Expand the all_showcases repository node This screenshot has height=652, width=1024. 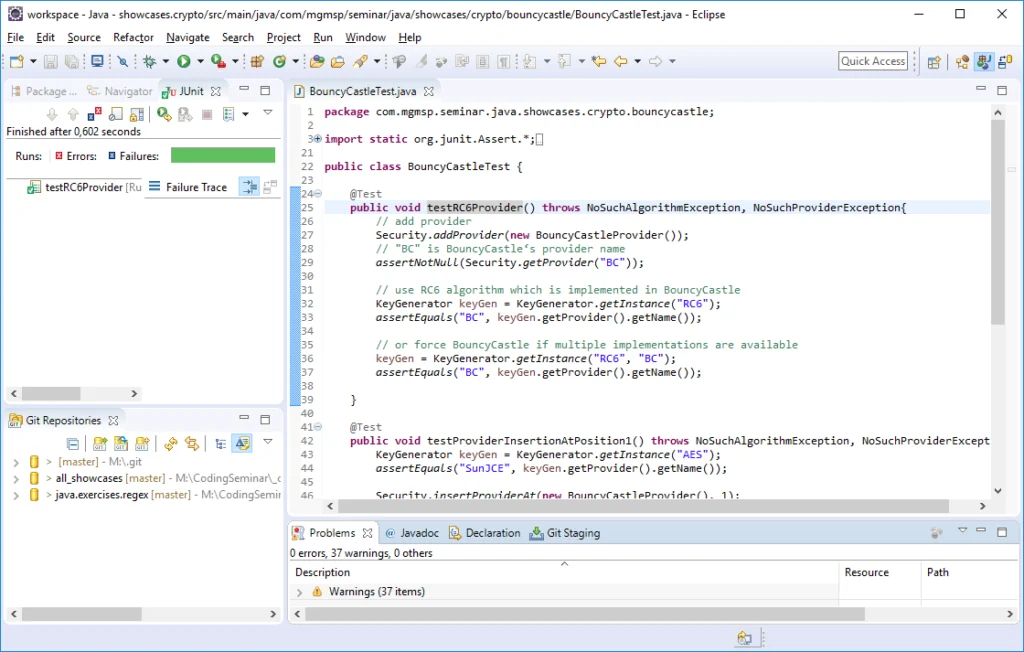16,479
